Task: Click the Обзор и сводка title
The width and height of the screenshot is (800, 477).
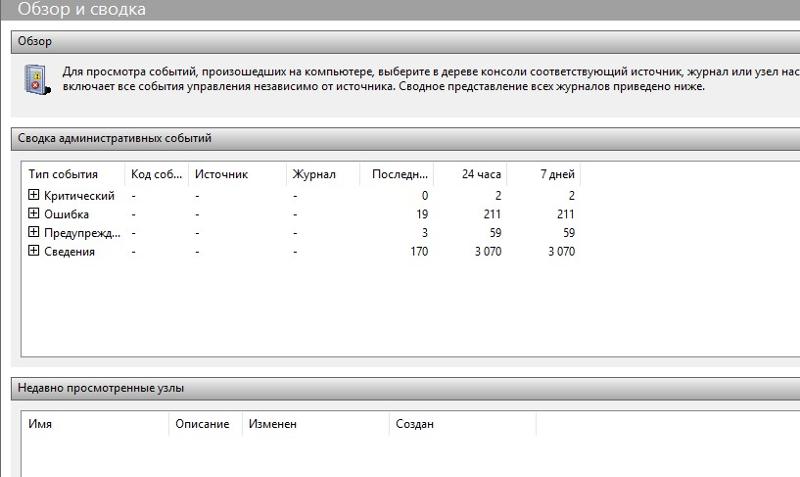Action: click(x=82, y=9)
